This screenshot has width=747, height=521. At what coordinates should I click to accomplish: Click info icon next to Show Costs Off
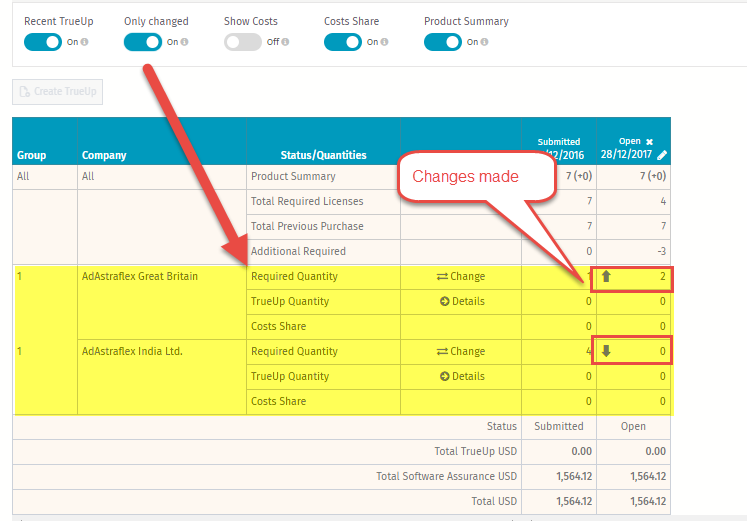pyautogui.click(x=285, y=42)
